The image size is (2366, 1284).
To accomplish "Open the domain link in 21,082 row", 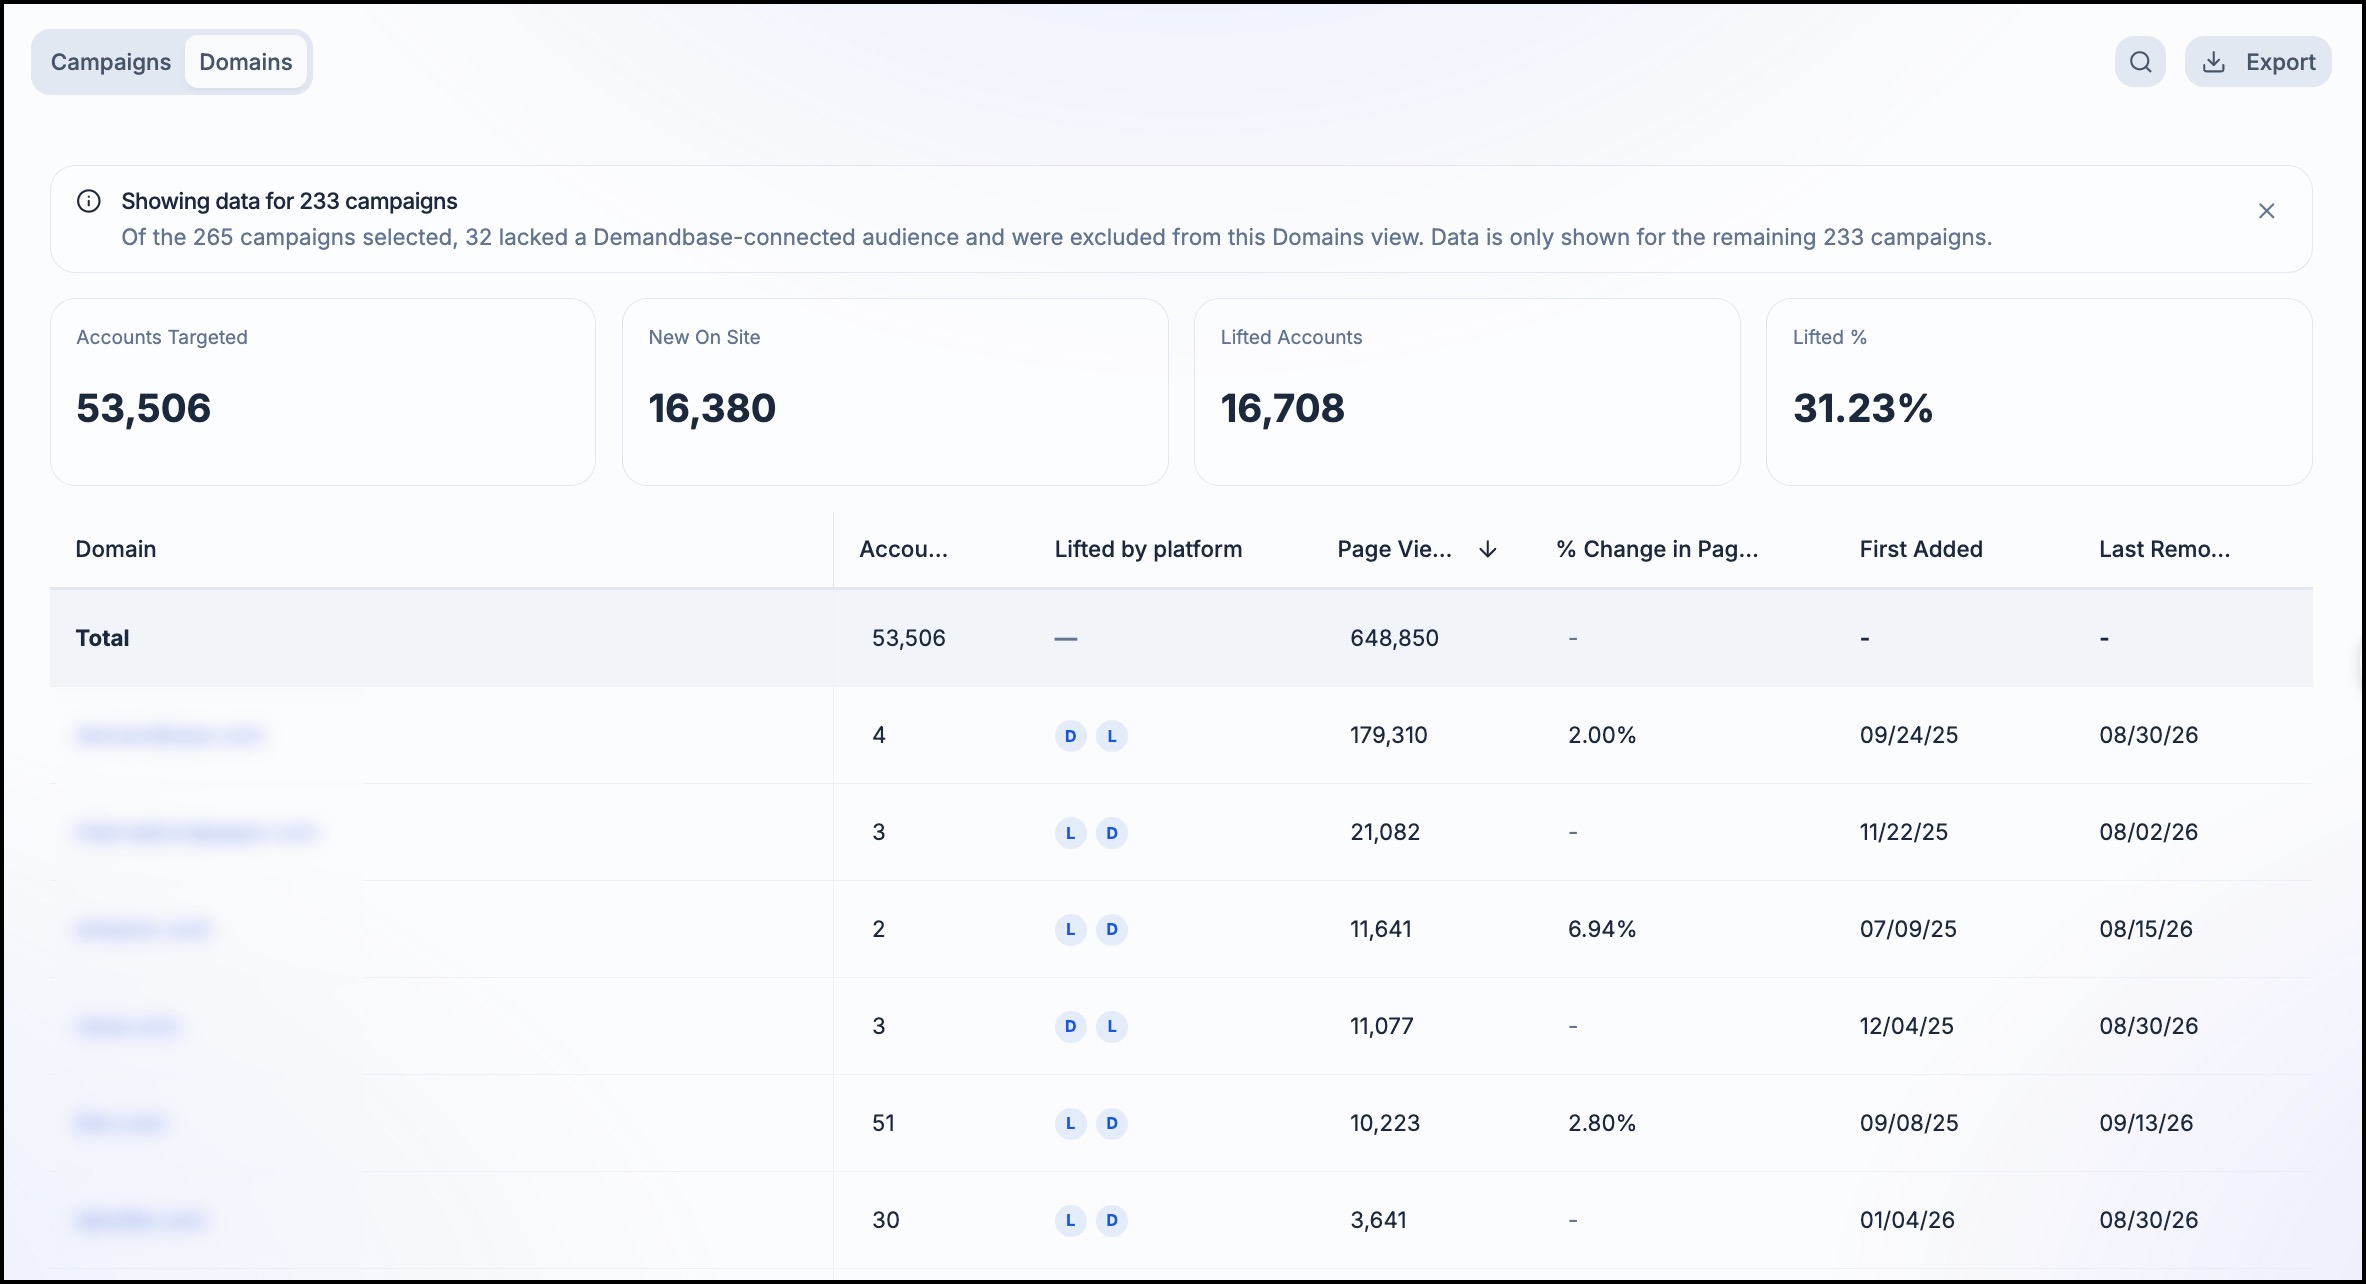I will click(x=197, y=833).
